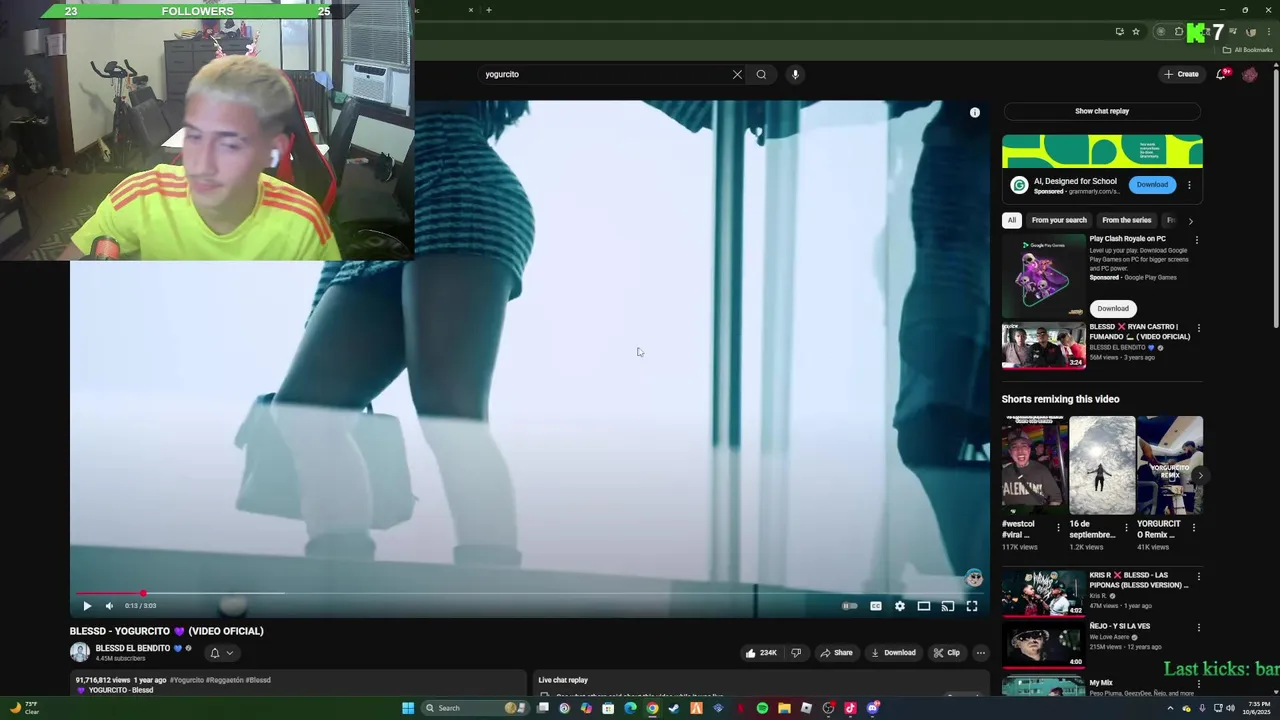This screenshot has width=1280, height=720.
Task: Share the video
Action: point(836,653)
